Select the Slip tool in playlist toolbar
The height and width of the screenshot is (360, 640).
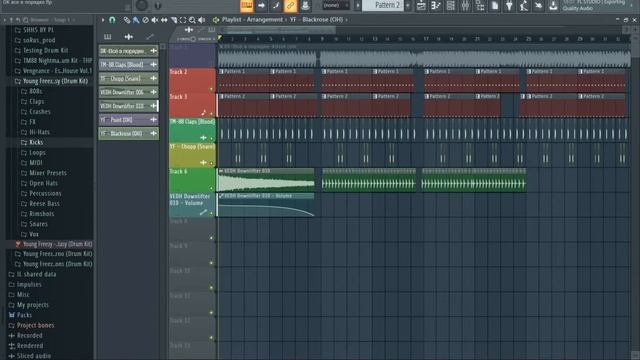point(164,20)
